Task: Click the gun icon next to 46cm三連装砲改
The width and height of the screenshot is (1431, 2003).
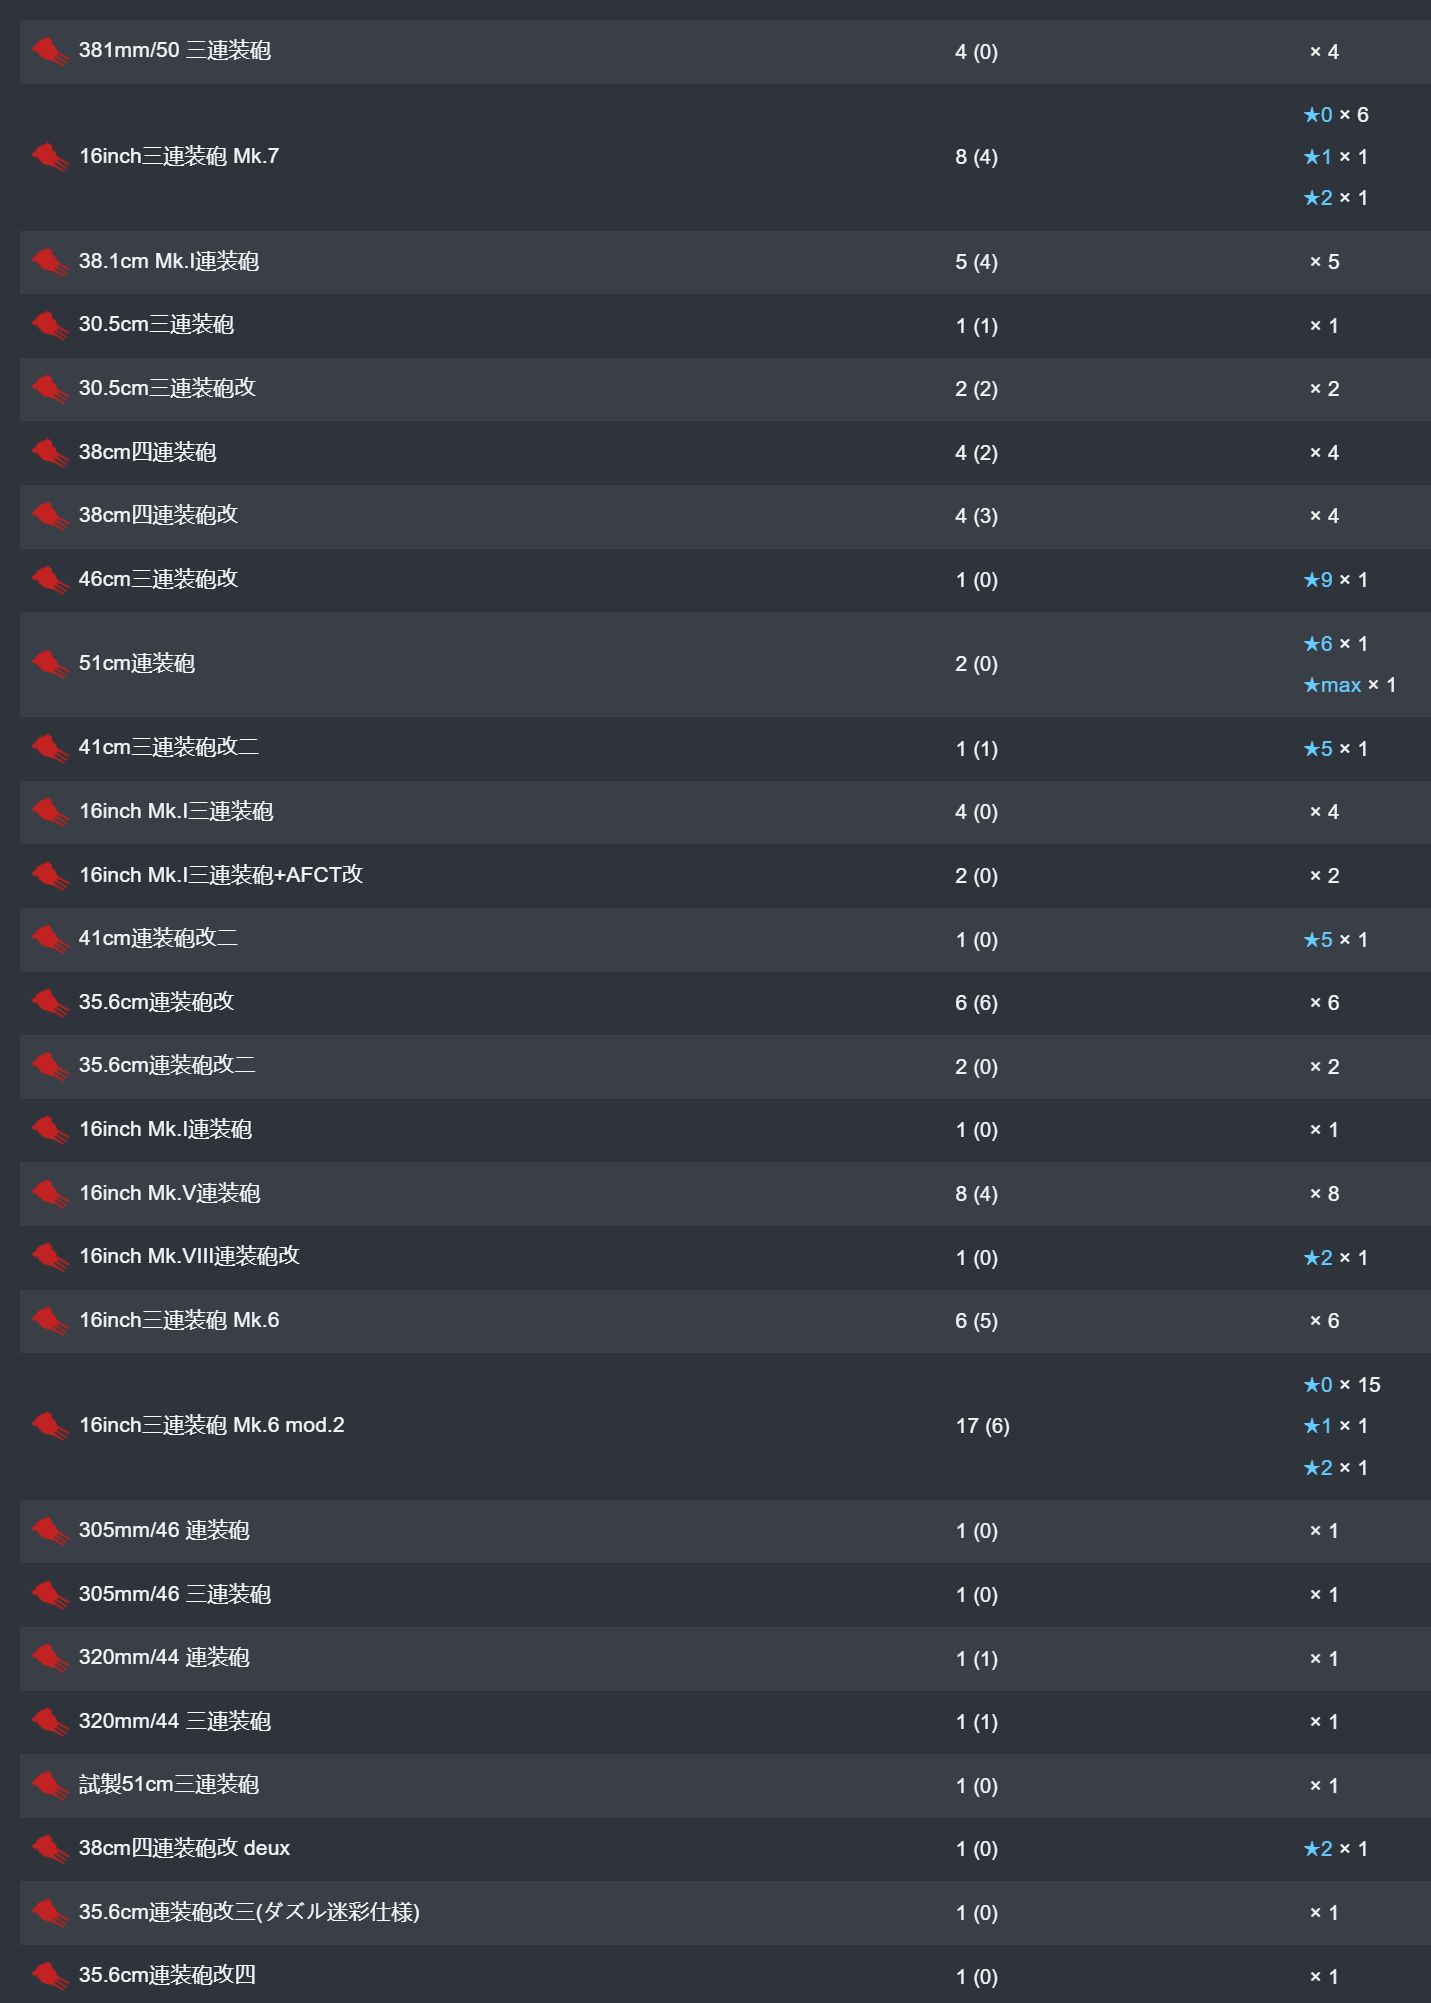Action: [49, 580]
